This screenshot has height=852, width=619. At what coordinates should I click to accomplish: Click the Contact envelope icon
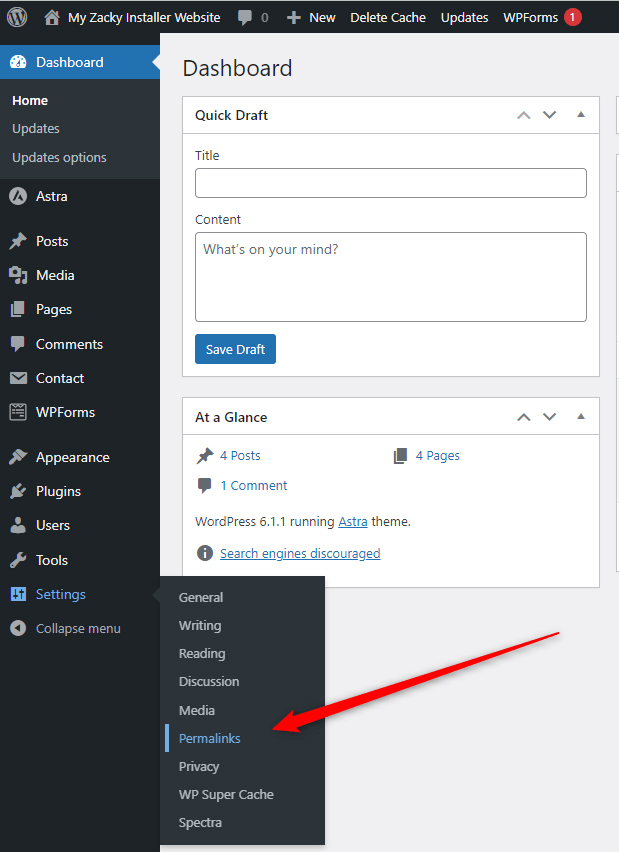point(18,378)
